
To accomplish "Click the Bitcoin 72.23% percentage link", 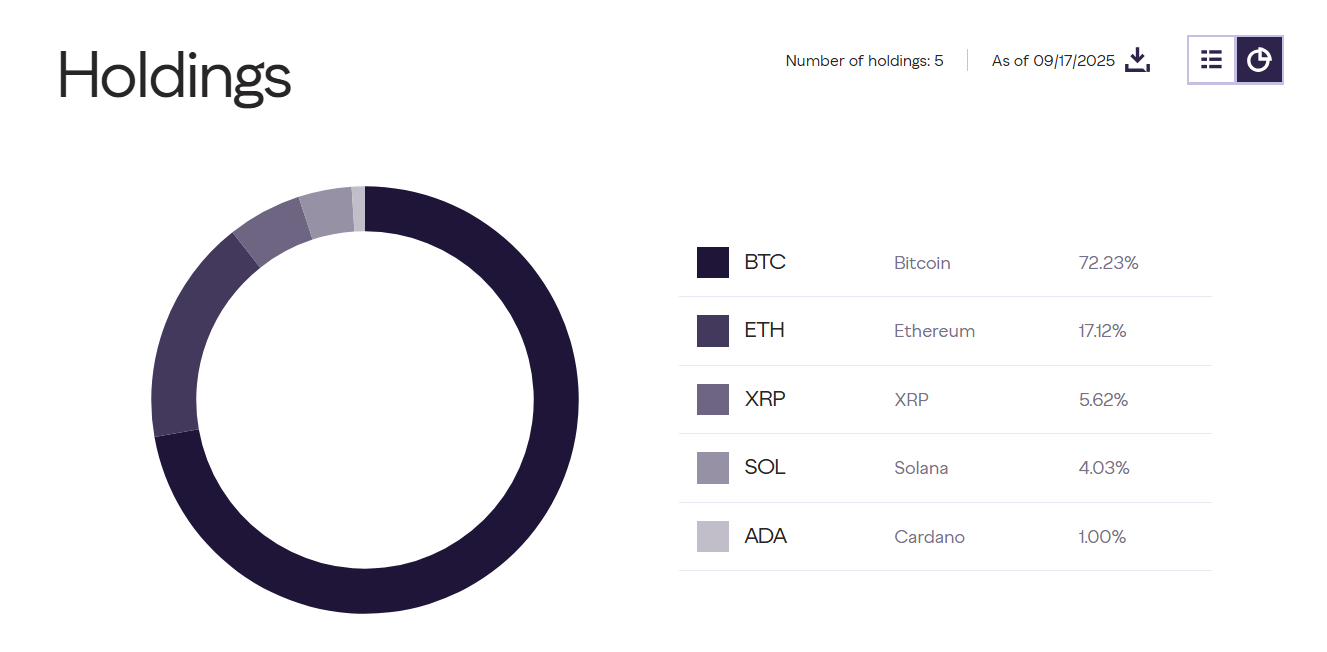I will click(x=1108, y=262).
